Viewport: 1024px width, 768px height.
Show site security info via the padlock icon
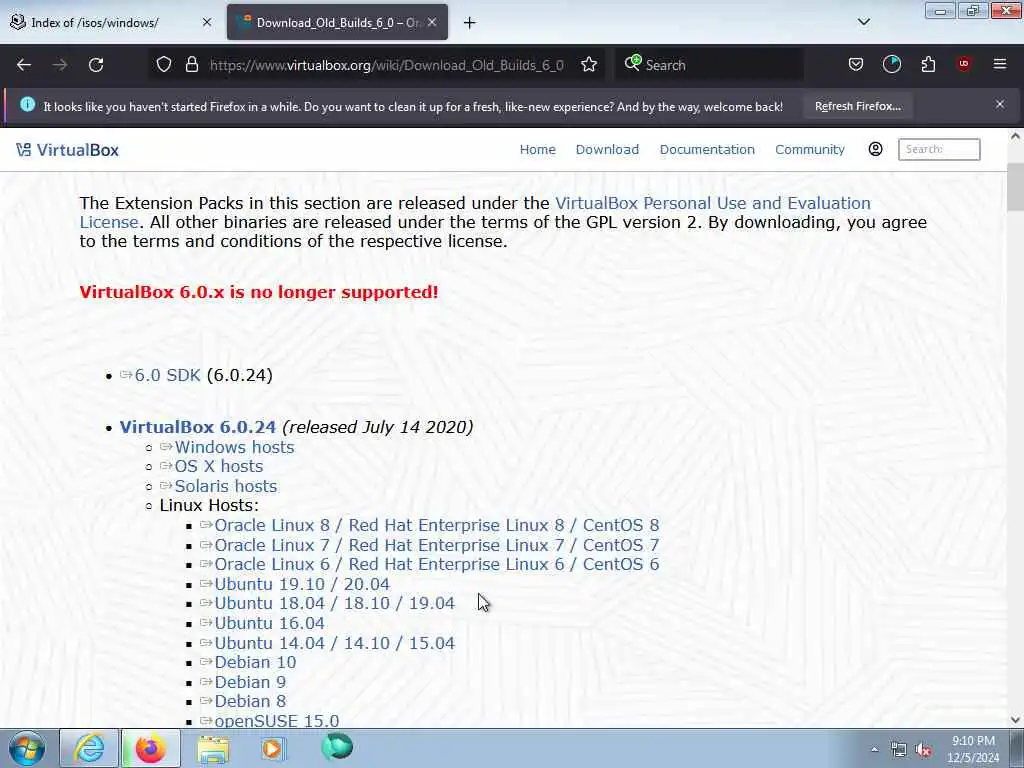(x=191, y=65)
